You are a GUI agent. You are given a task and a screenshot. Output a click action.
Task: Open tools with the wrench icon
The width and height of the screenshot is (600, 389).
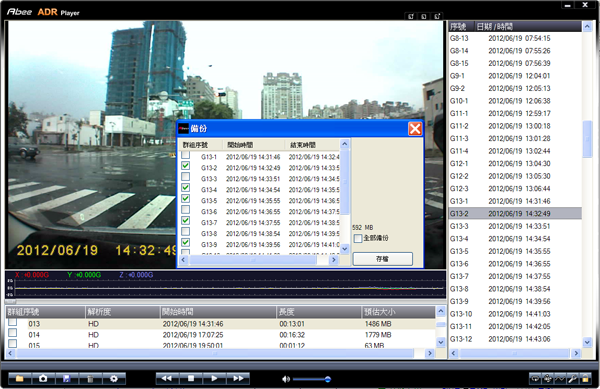pyautogui.click(x=572, y=379)
